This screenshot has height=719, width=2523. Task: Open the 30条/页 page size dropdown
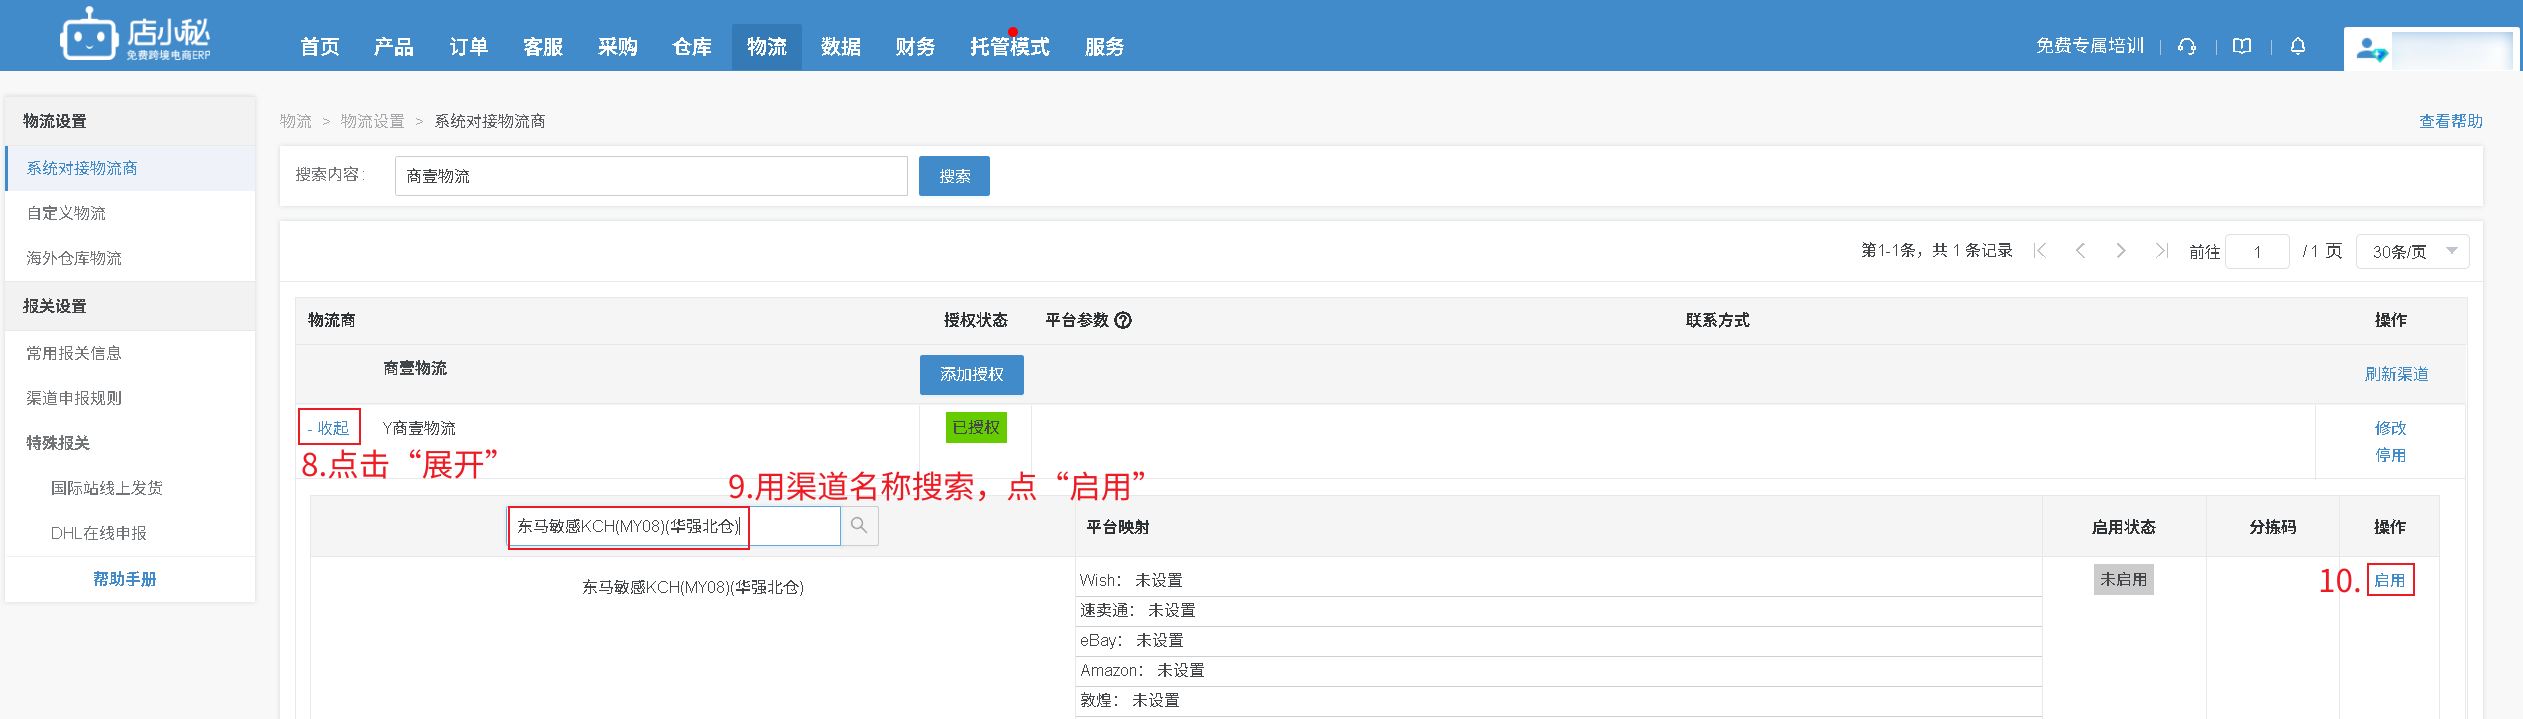tap(2412, 252)
